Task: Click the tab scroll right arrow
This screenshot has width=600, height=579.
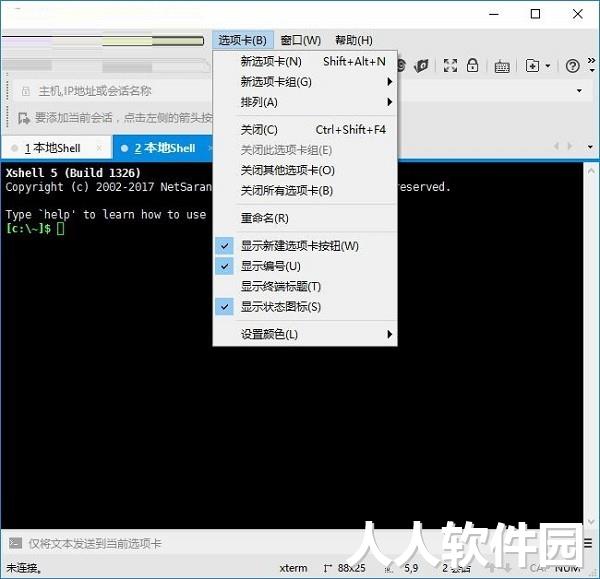Action: pyautogui.click(x=570, y=146)
